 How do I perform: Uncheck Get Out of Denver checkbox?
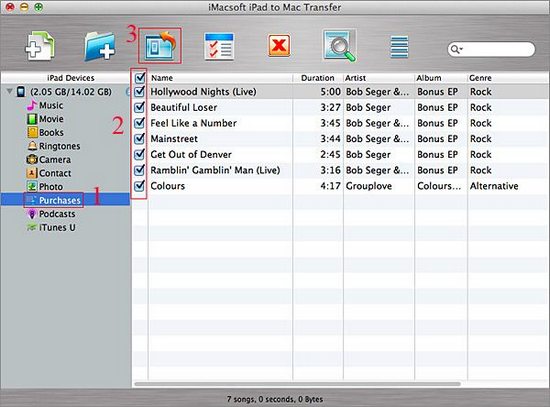click(140, 154)
